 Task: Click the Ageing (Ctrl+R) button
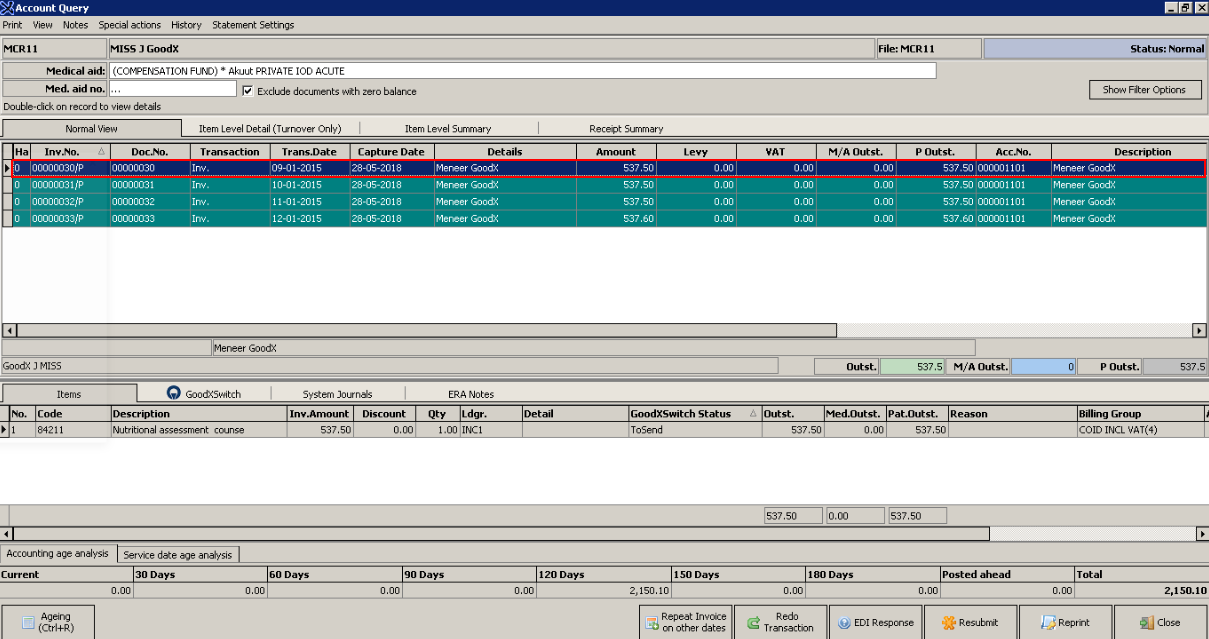coord(50,622)
